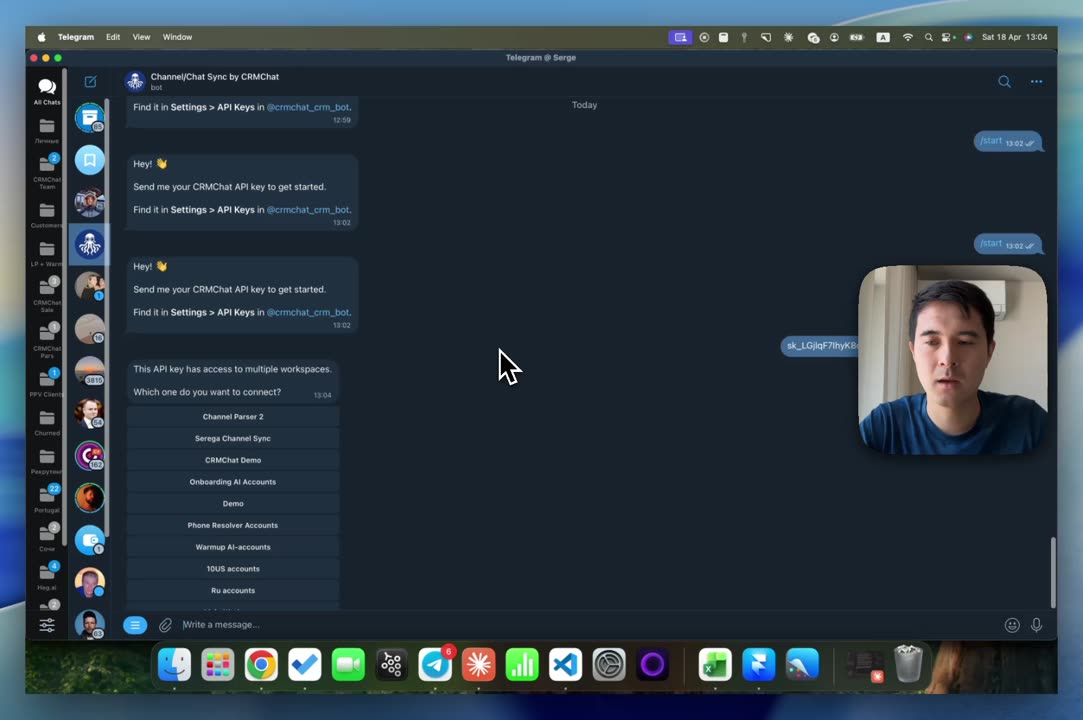Open the CRMChat Team folder
The height and width of the screenshot is (720, 1083).
pos(47,171)
